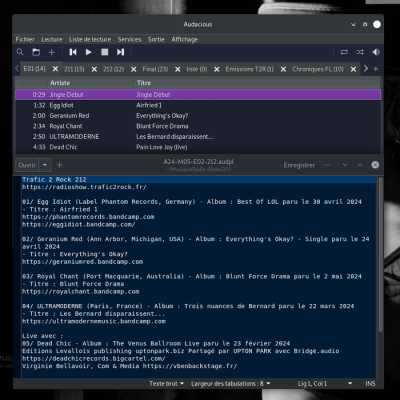Skip to next track
Viewport: 400px width, 400px height.
[x=120, y=52]
